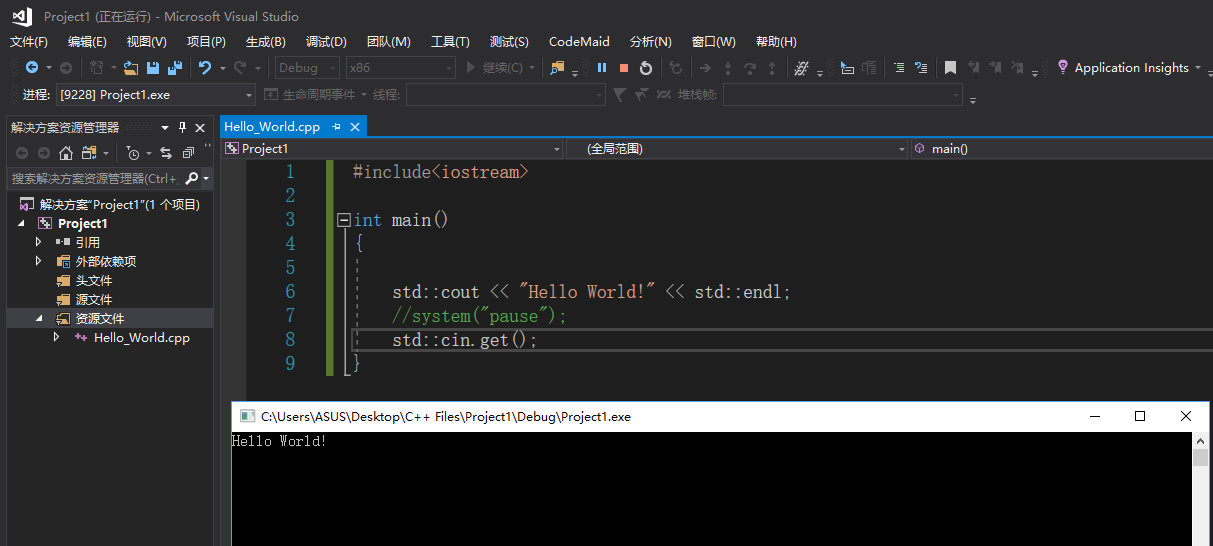Pause debugging with the Break All icon

click(602, 67)
